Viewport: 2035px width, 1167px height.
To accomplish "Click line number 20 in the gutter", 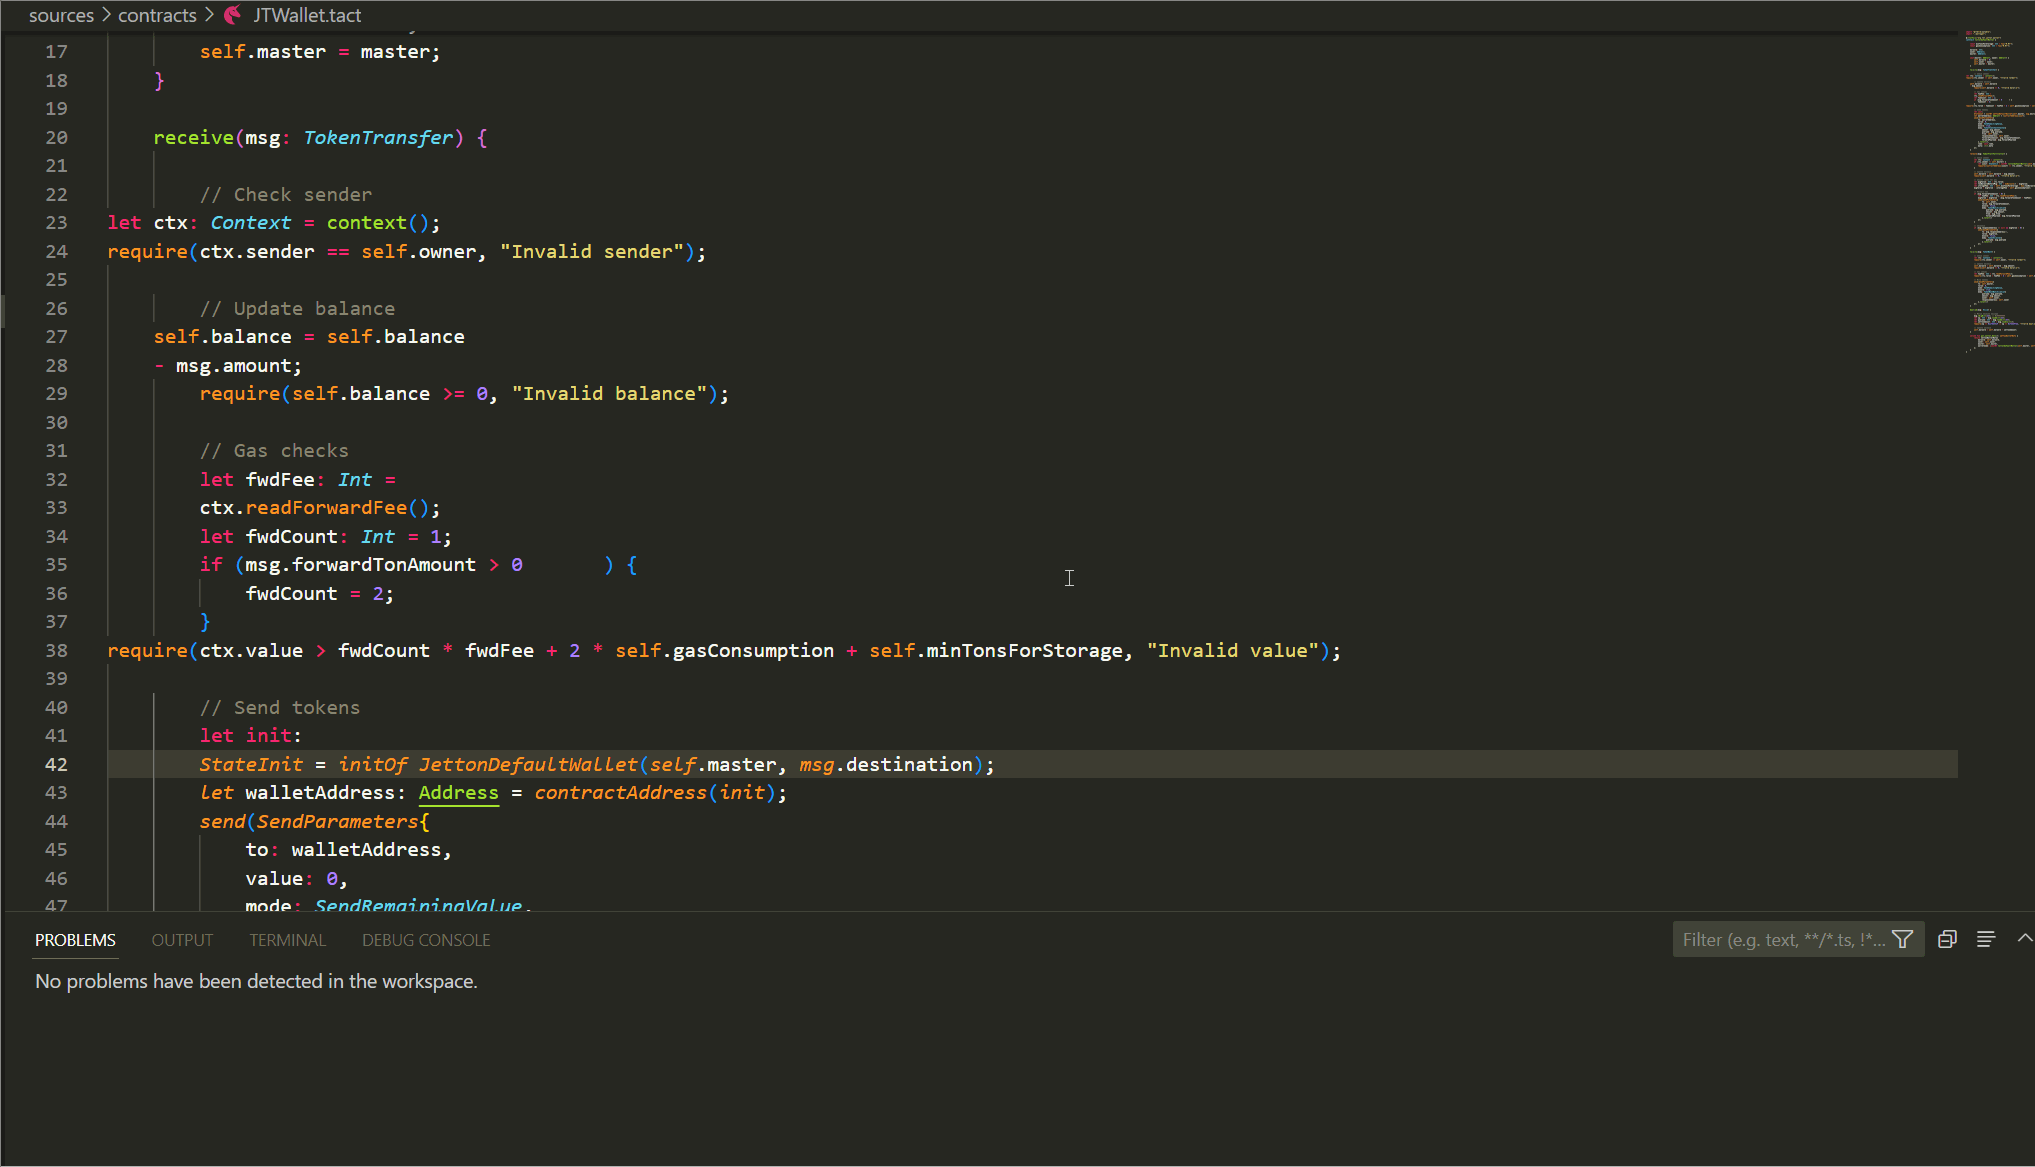I will tap(56, 138).
